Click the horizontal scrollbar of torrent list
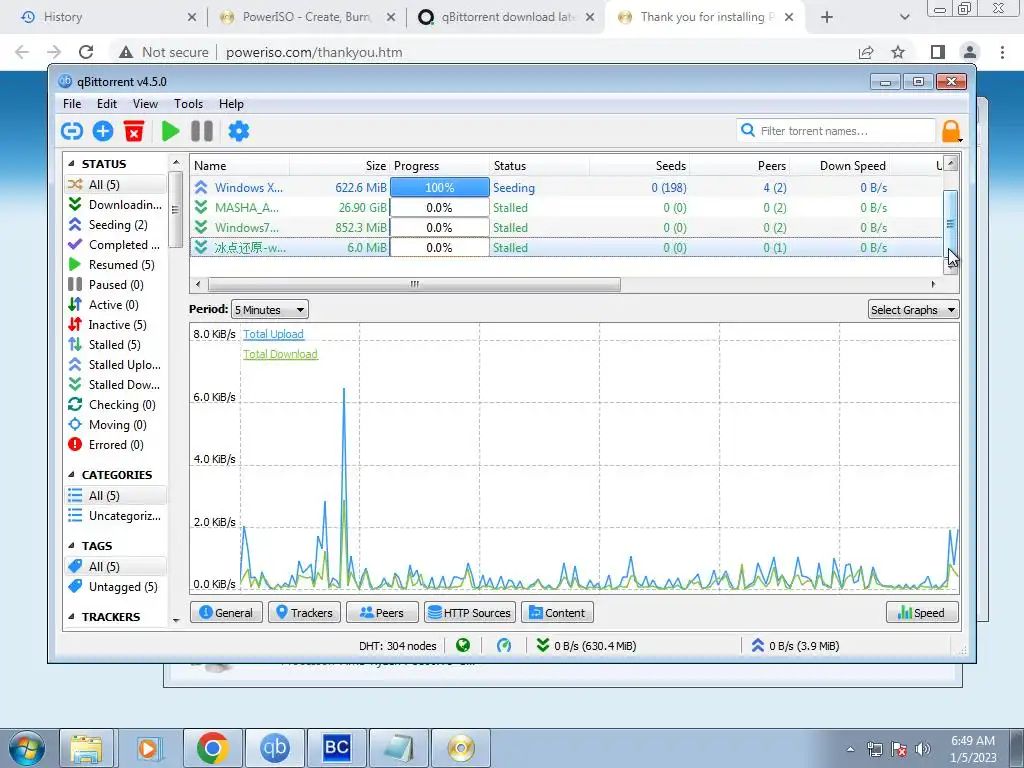This screenshot has width=1024, height=768. (x=414, y=284)
